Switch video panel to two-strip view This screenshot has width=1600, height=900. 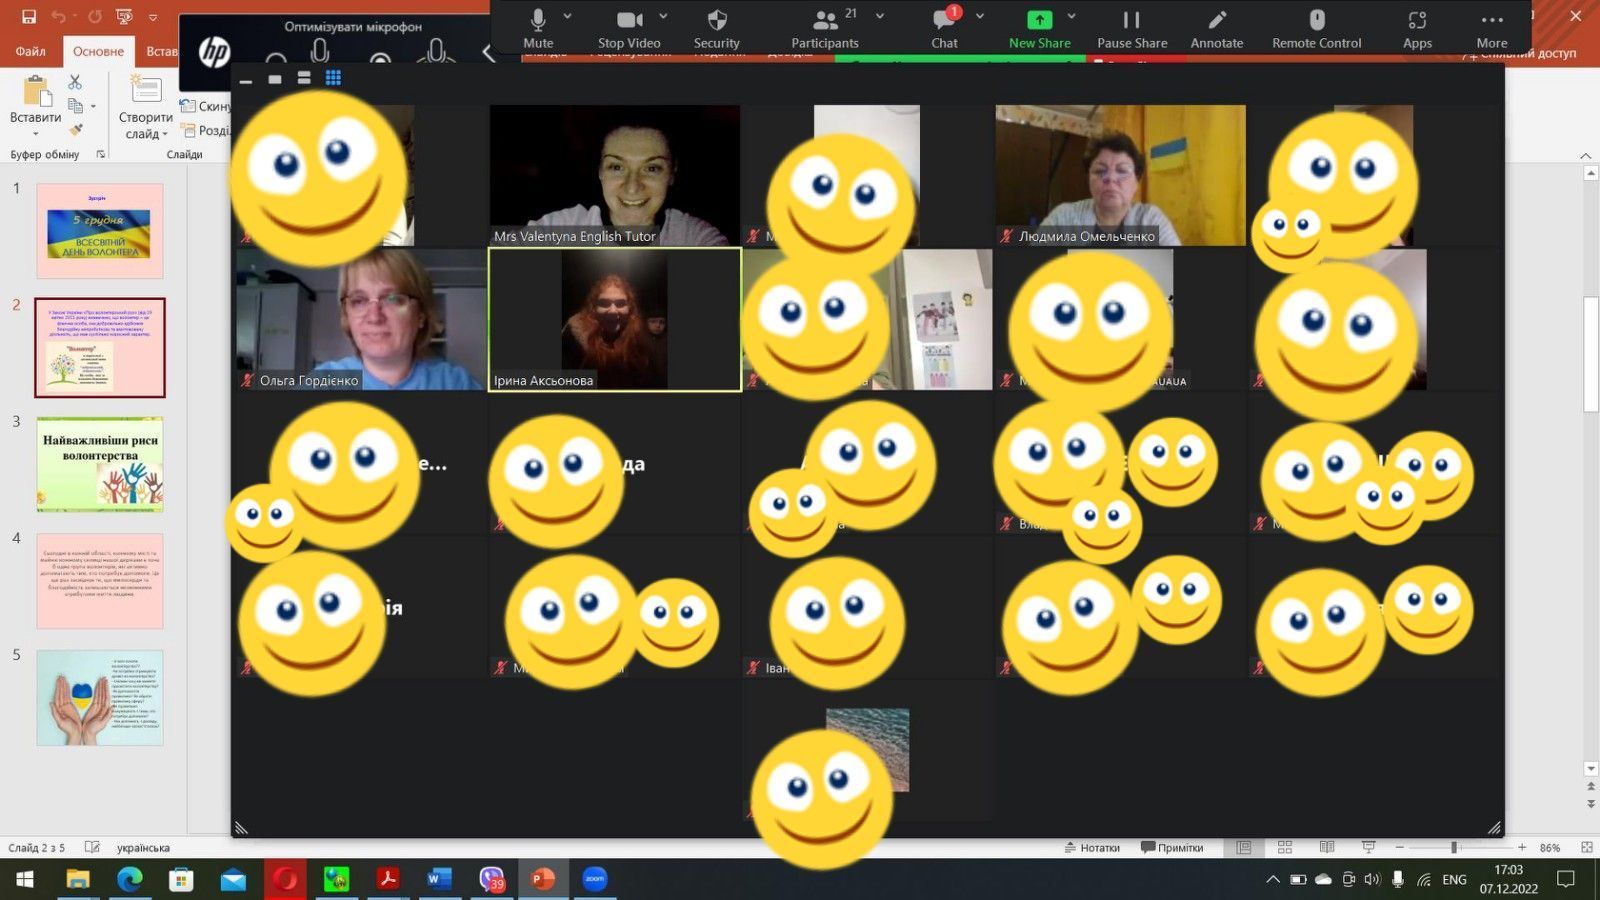point(304,78)
